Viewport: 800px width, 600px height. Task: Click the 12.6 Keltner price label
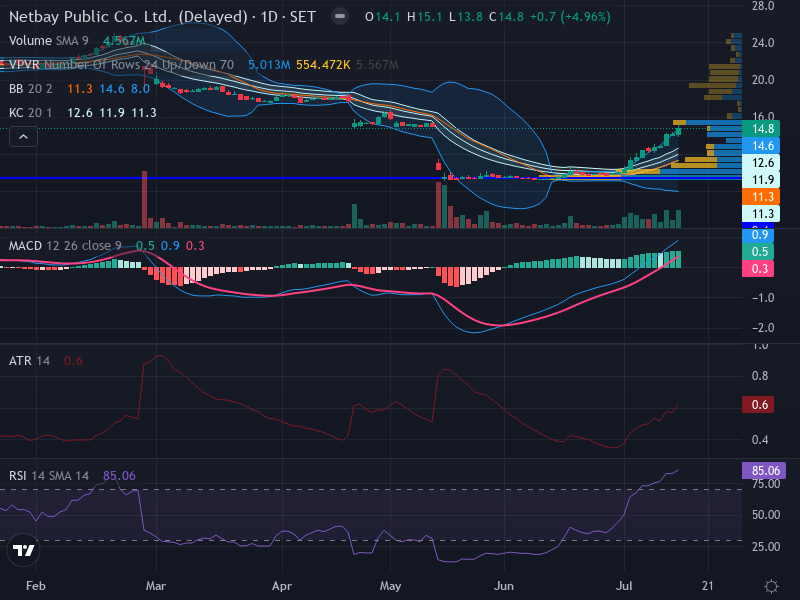[x=763, y=163]
